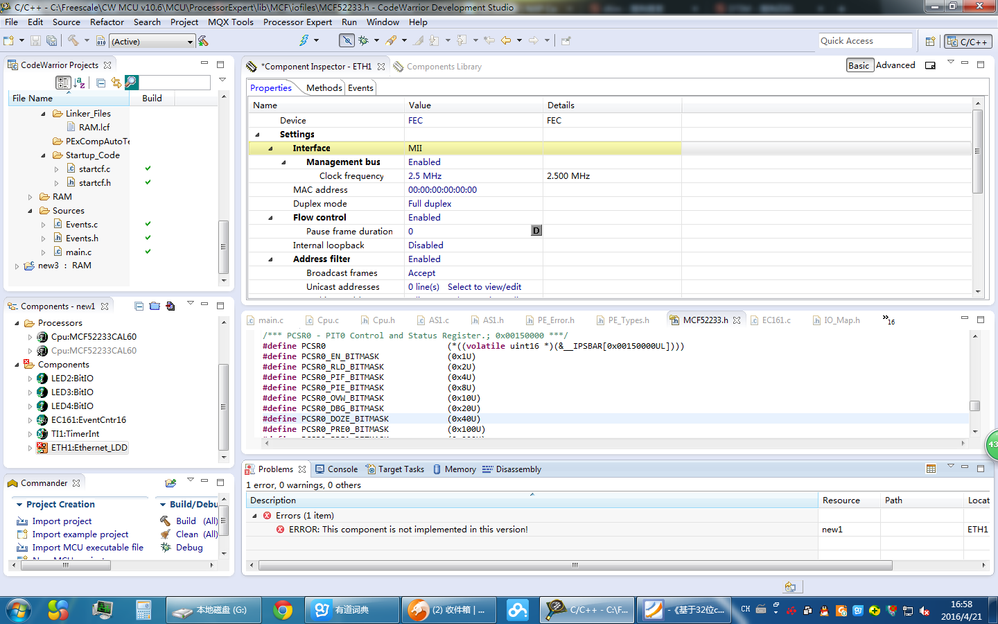998x624 pixels.
Task: Switch inspector to Basic view
Action: click(859, 65)
